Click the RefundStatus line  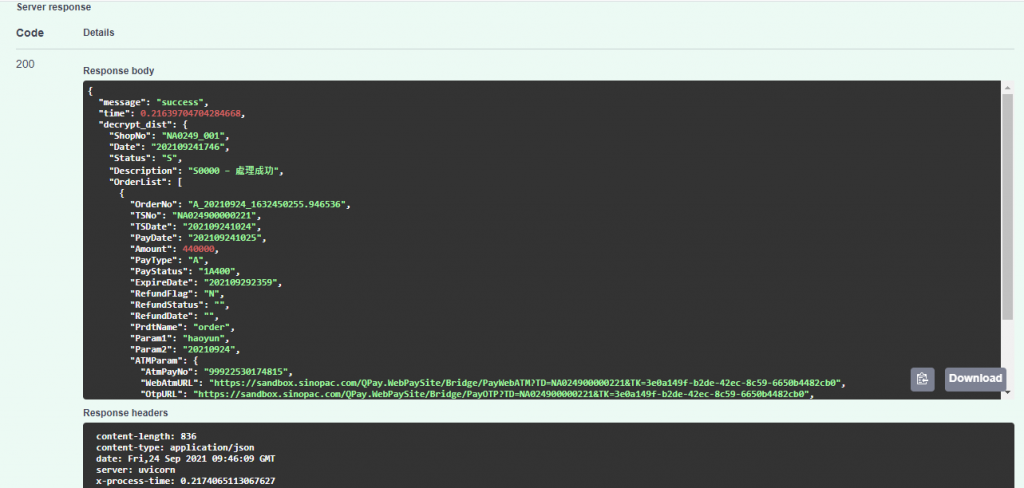pyautogui.click(x=179, y=305)
